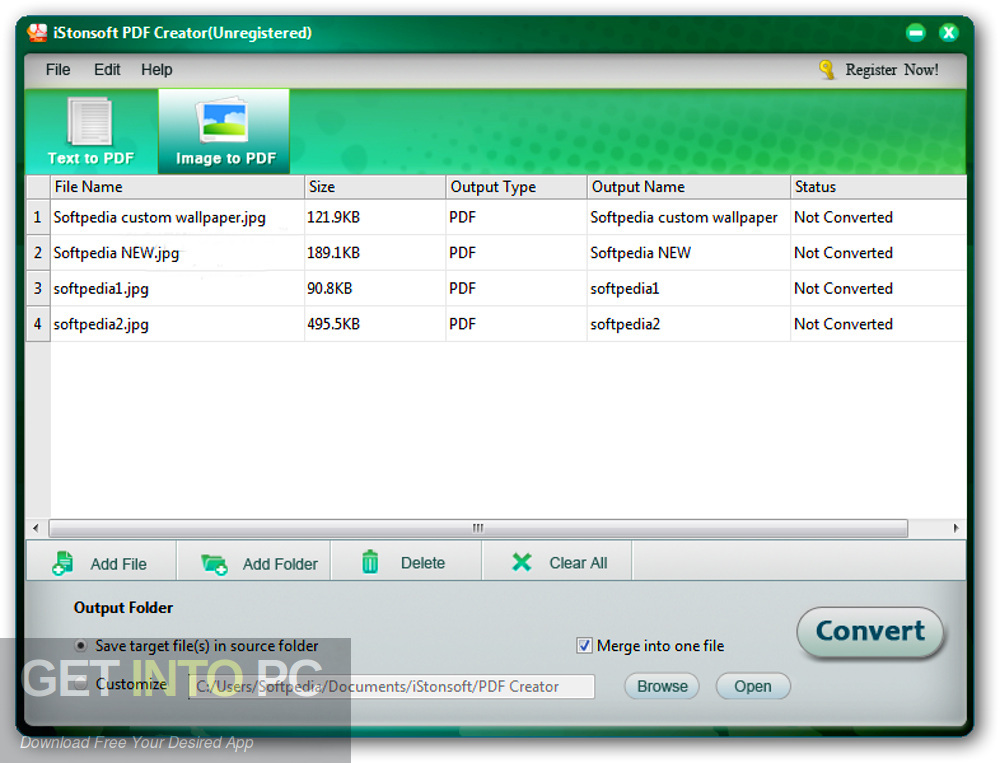Close the PDF Creator window
This screenshot has width=1000, height=763.
pos(949,33)
